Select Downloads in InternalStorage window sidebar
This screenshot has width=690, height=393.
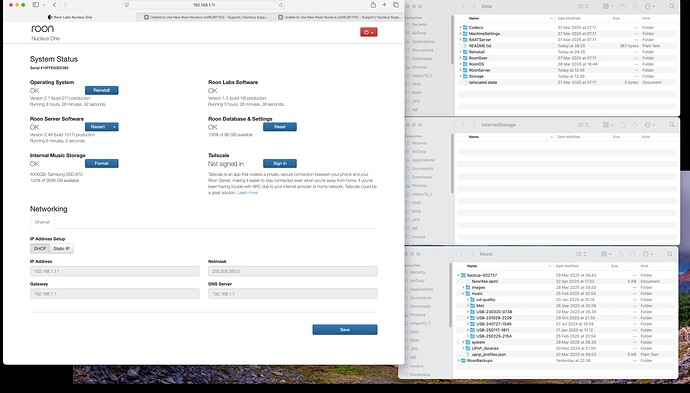pos(422,177)
